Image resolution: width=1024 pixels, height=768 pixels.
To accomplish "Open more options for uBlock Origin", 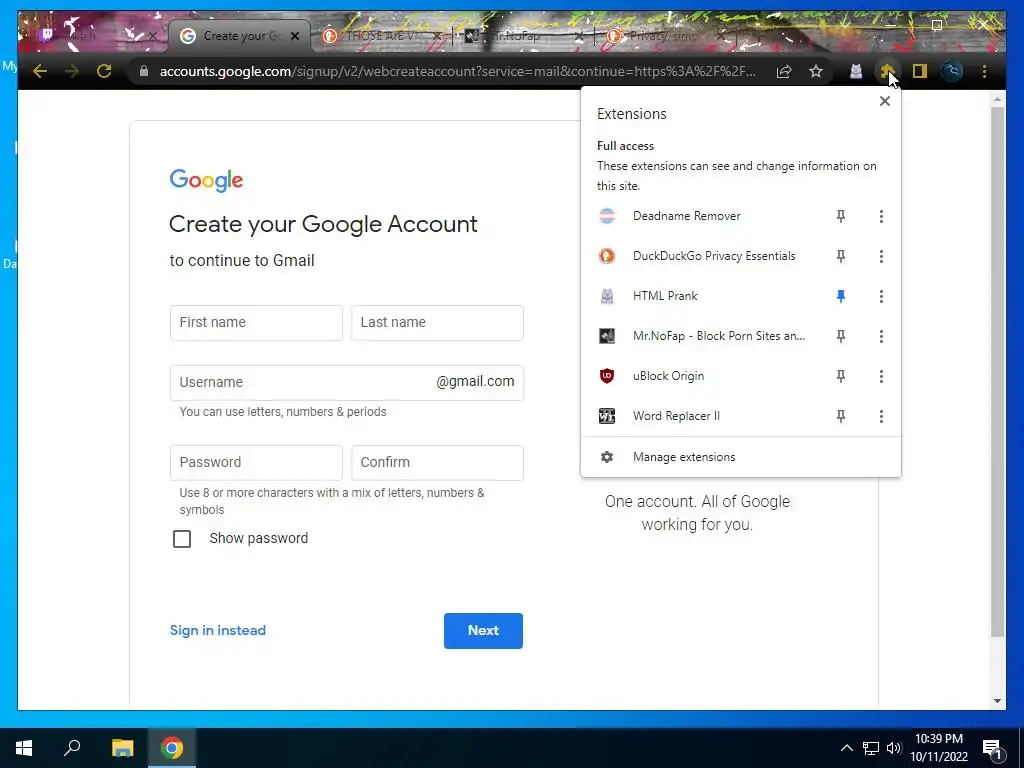I will point(881,376).
